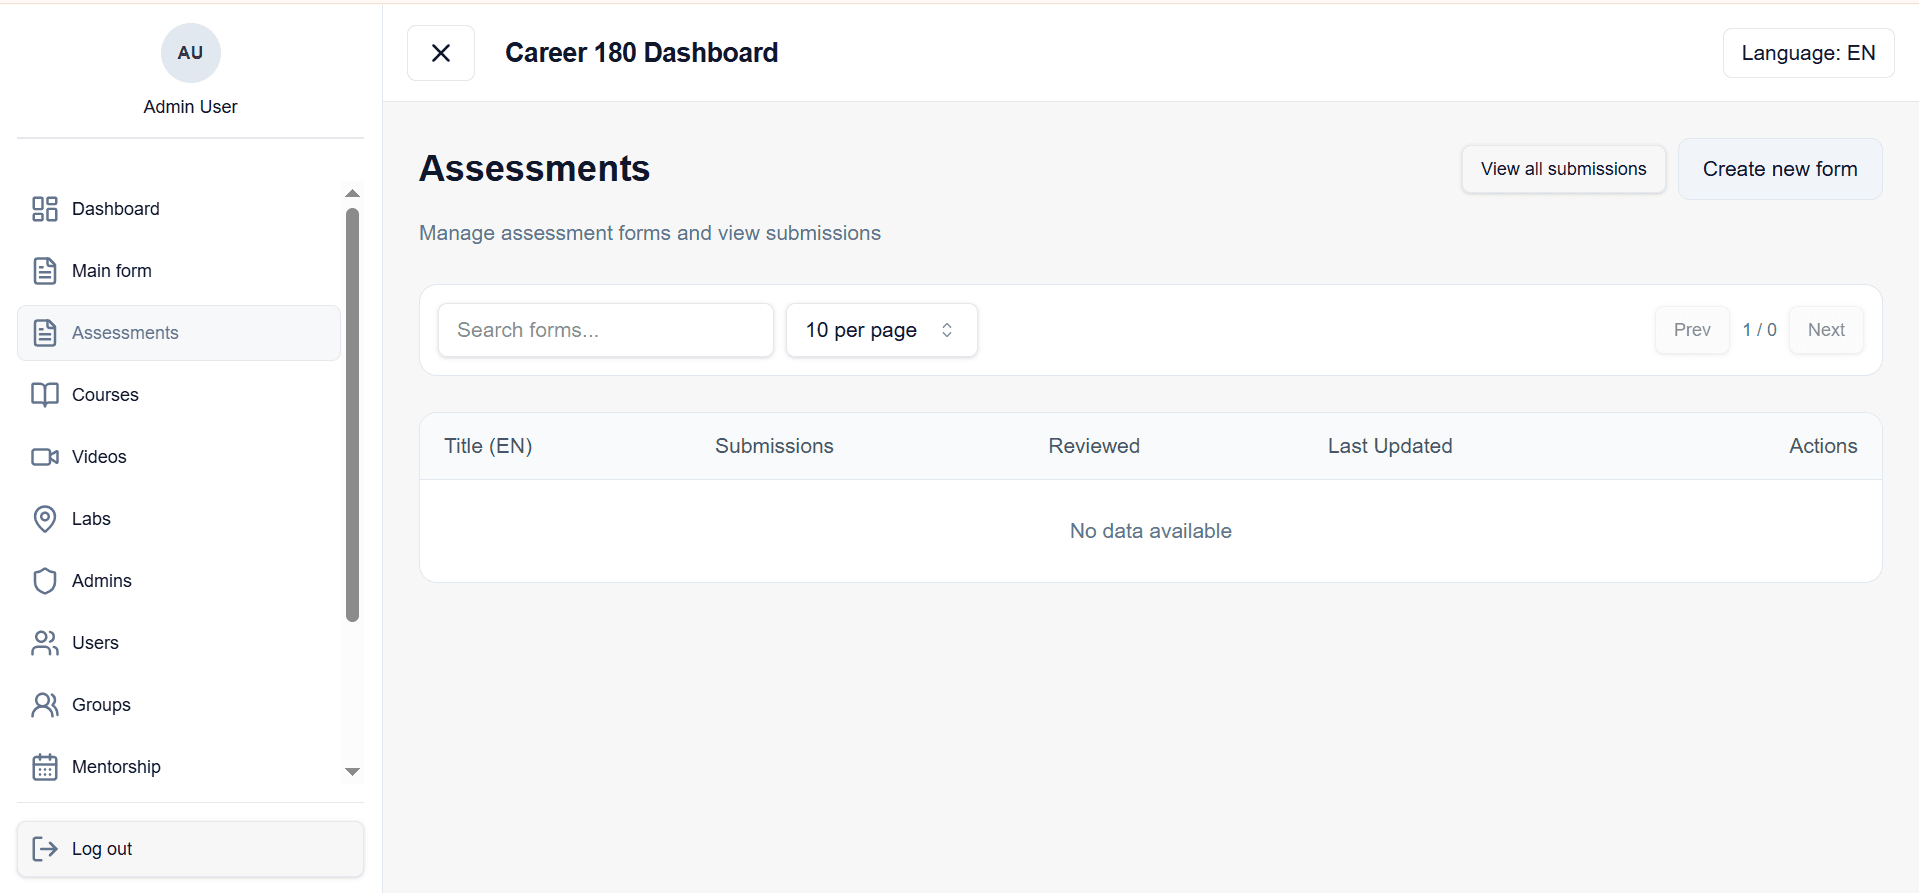Click the Prev pagination button
The height and width of the screenshot is (893, 1919).
point(1692,330)
